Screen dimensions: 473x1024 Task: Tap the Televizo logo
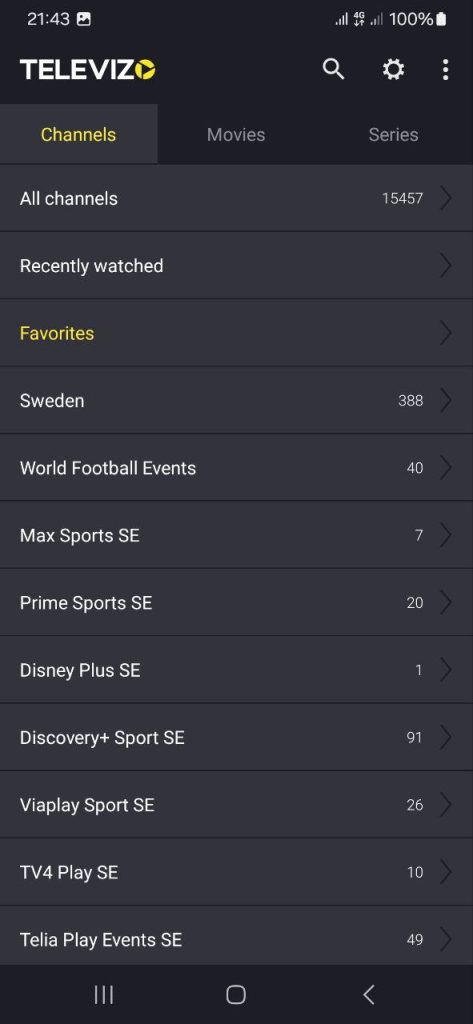pyautogui.click(x=88, y=69)
